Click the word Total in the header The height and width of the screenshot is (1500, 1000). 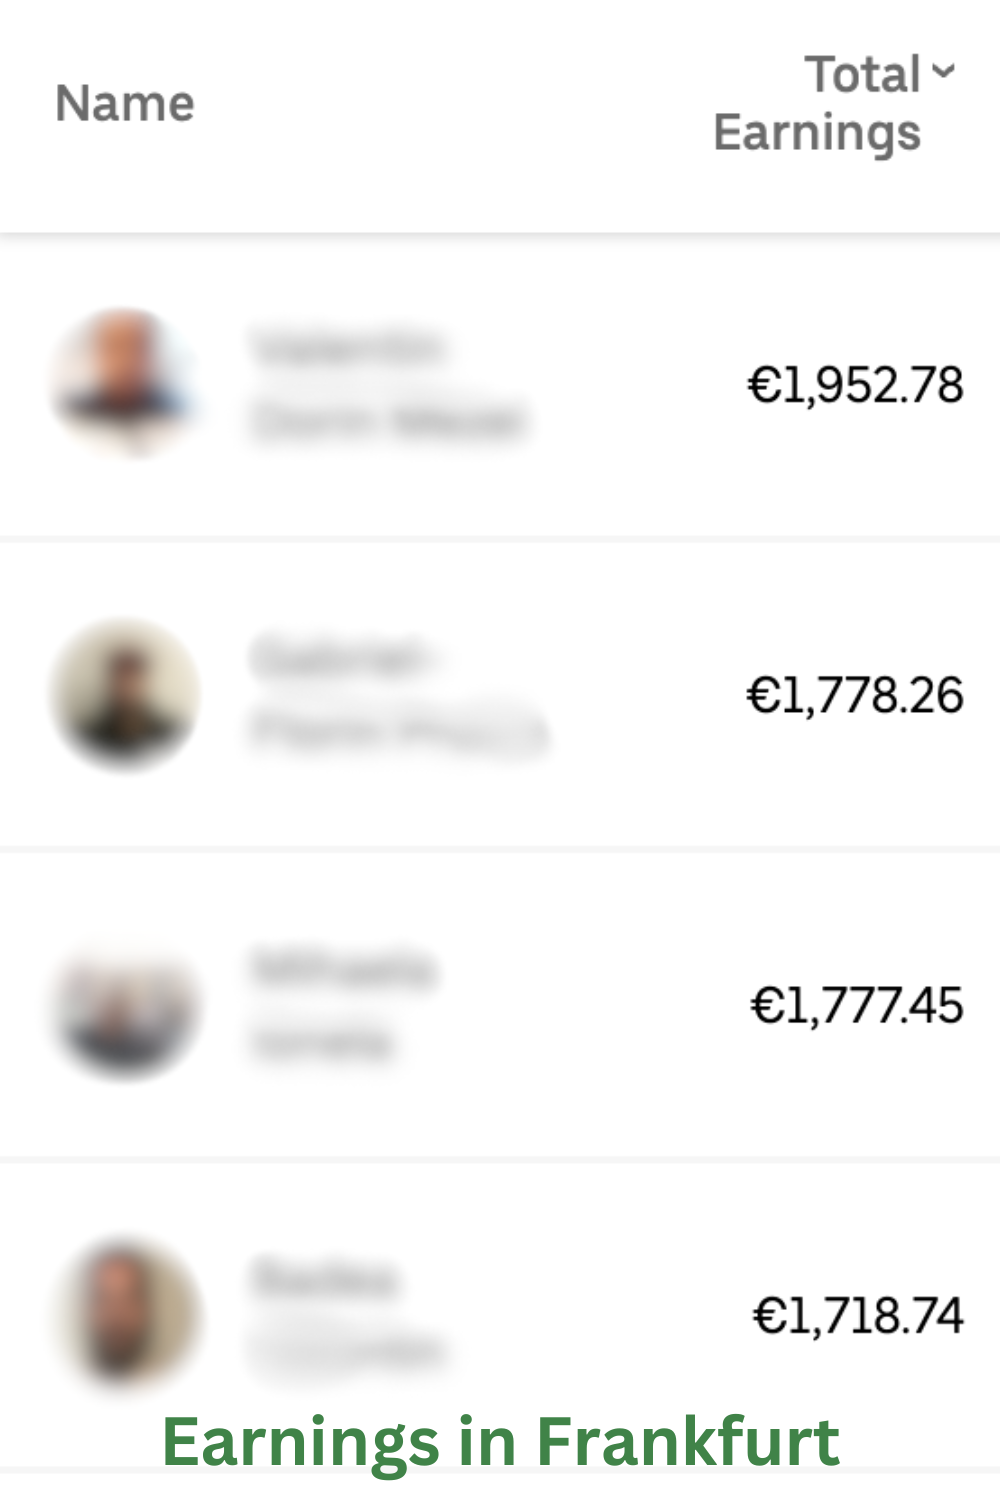coord(862,75)
